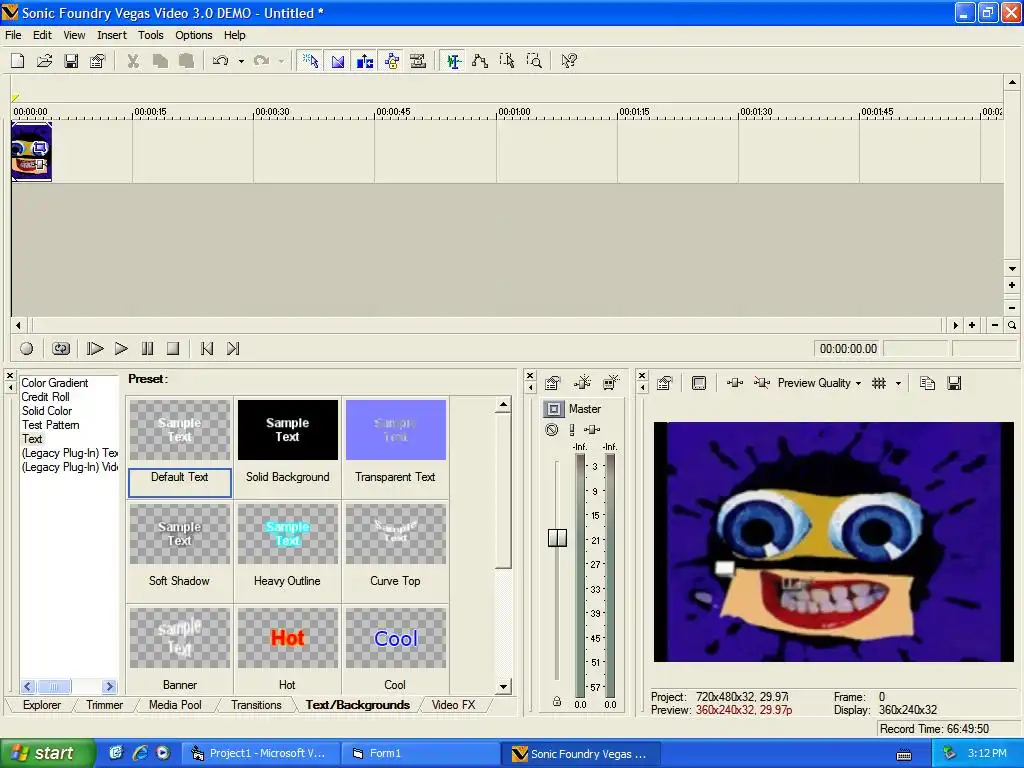This screenshot has width=1024, height=768.
Task: Lock the Master fader channels
Action: pos(556,701)
